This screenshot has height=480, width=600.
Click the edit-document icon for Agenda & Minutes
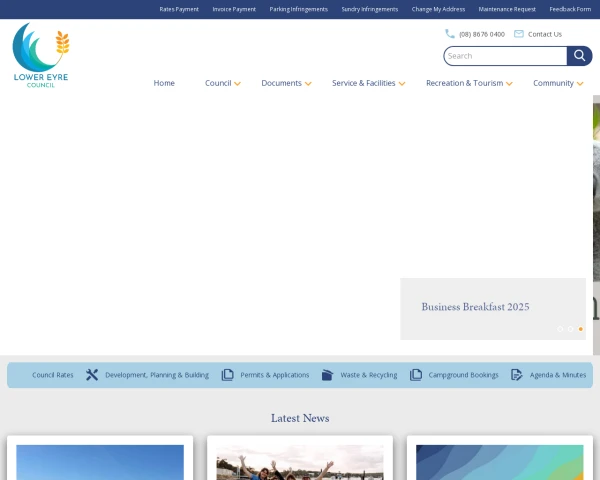(517, 375)
